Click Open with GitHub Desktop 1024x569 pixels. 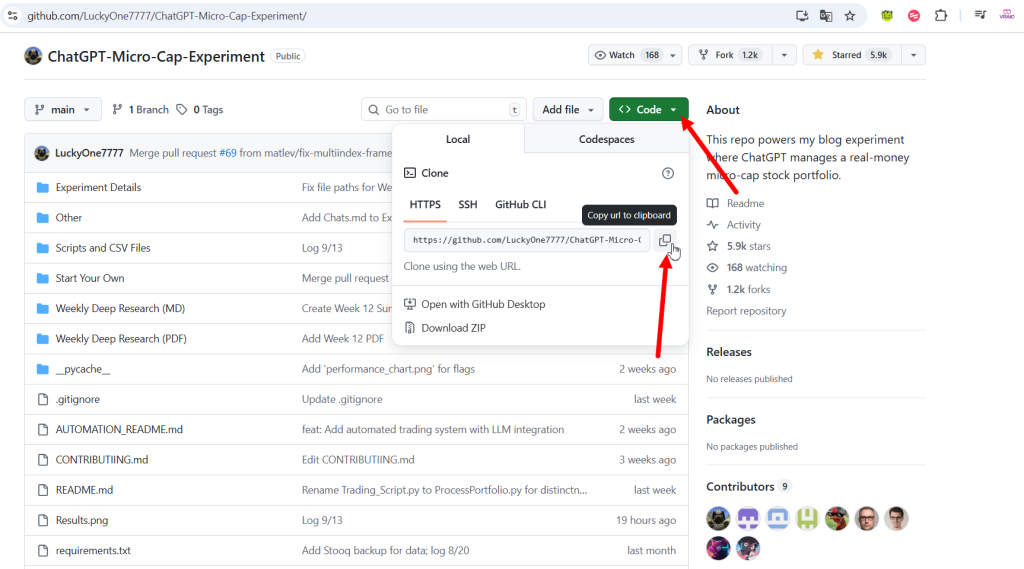pos(483,304)
